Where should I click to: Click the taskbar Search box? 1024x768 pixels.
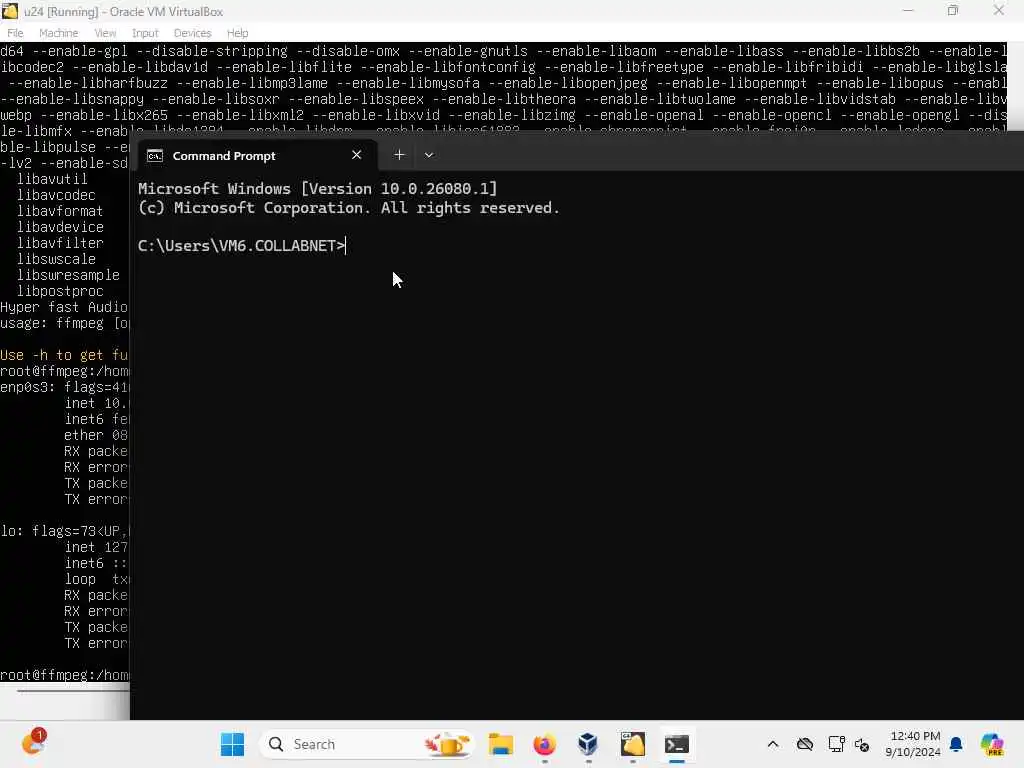(x=366, y=744)
